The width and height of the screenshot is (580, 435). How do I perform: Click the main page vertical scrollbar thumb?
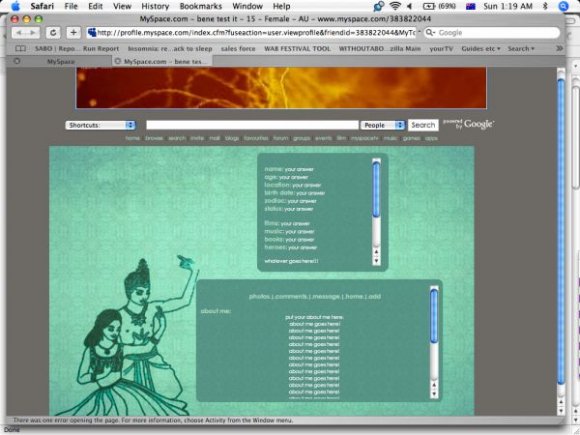click(561, 231)
